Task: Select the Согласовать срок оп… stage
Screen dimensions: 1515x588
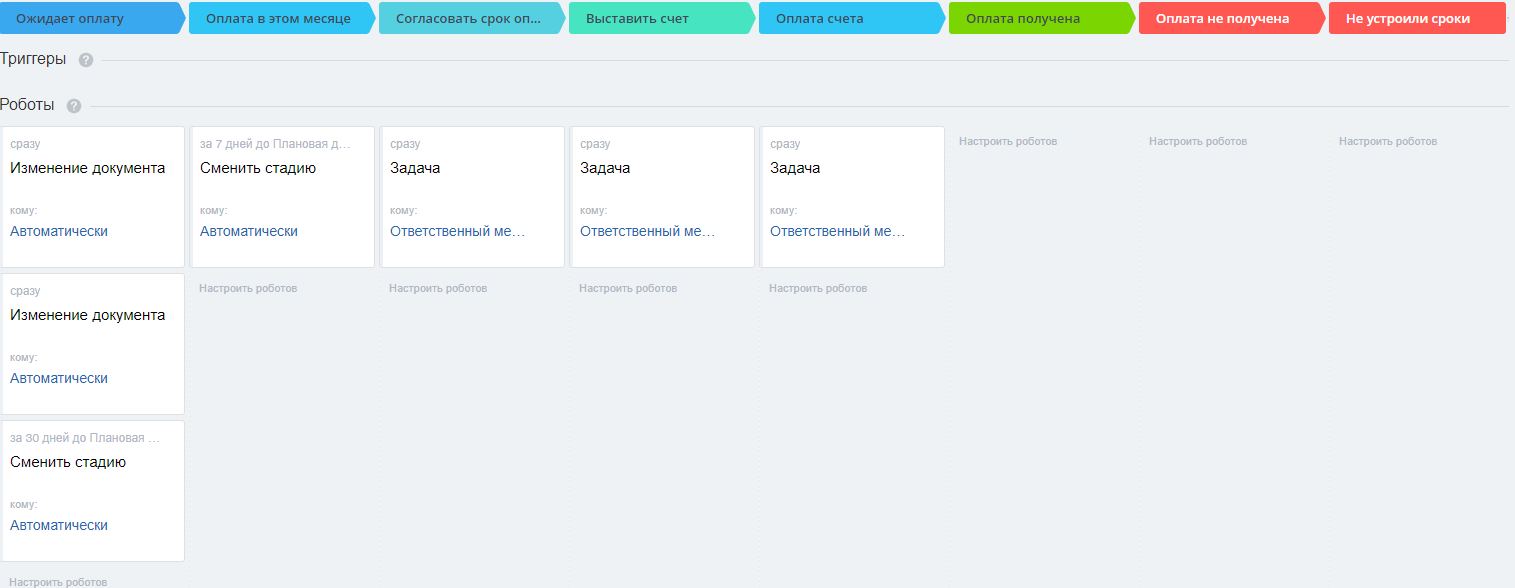Action: point(472,18)
